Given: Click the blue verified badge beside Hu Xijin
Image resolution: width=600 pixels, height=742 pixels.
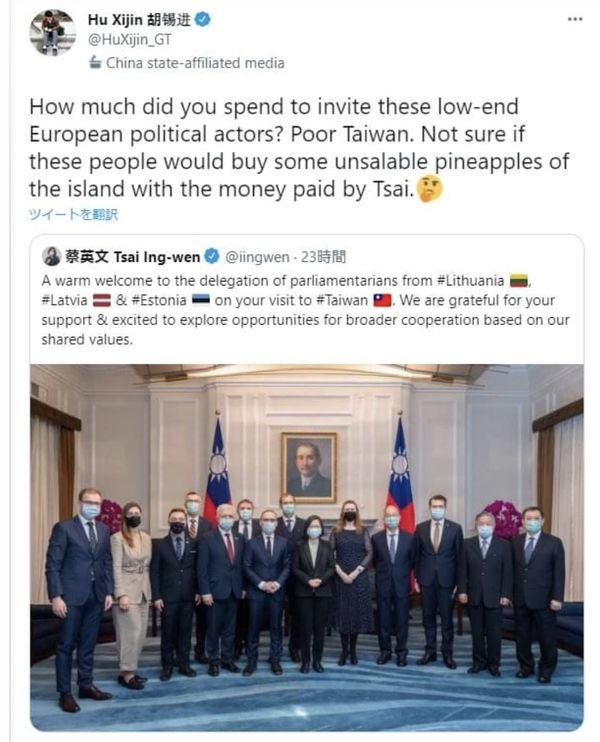Looking at the screenshot, I should pyautogui.click(x=203, y=19).
